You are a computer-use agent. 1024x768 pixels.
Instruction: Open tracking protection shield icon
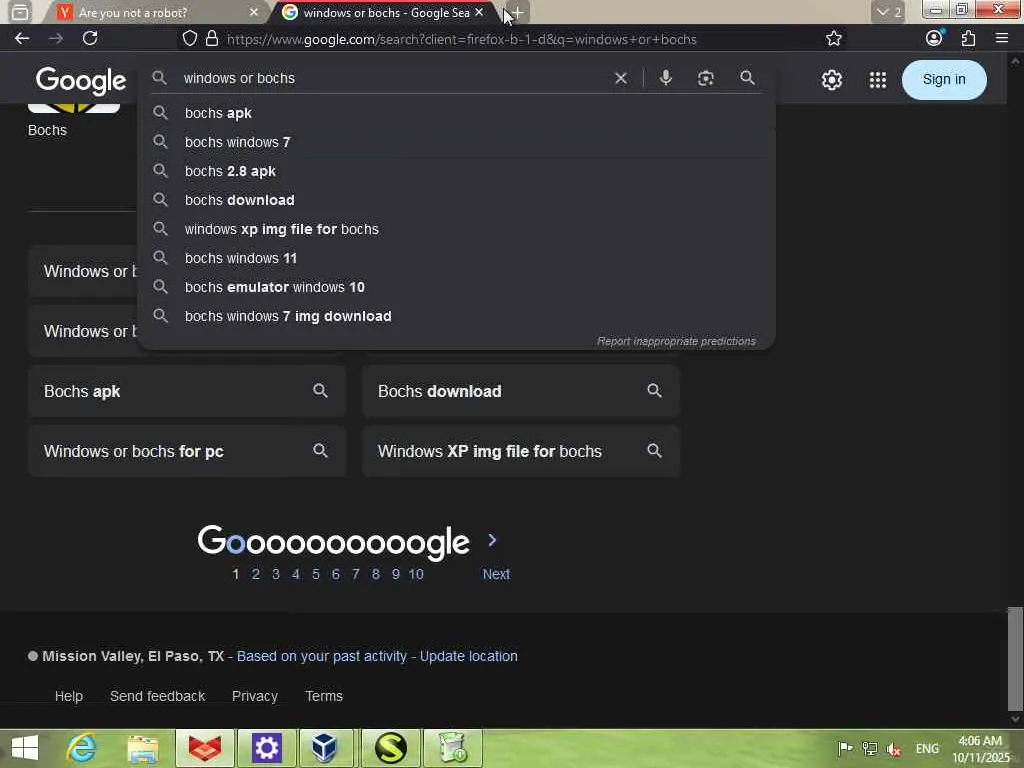(x=189, y=39)
